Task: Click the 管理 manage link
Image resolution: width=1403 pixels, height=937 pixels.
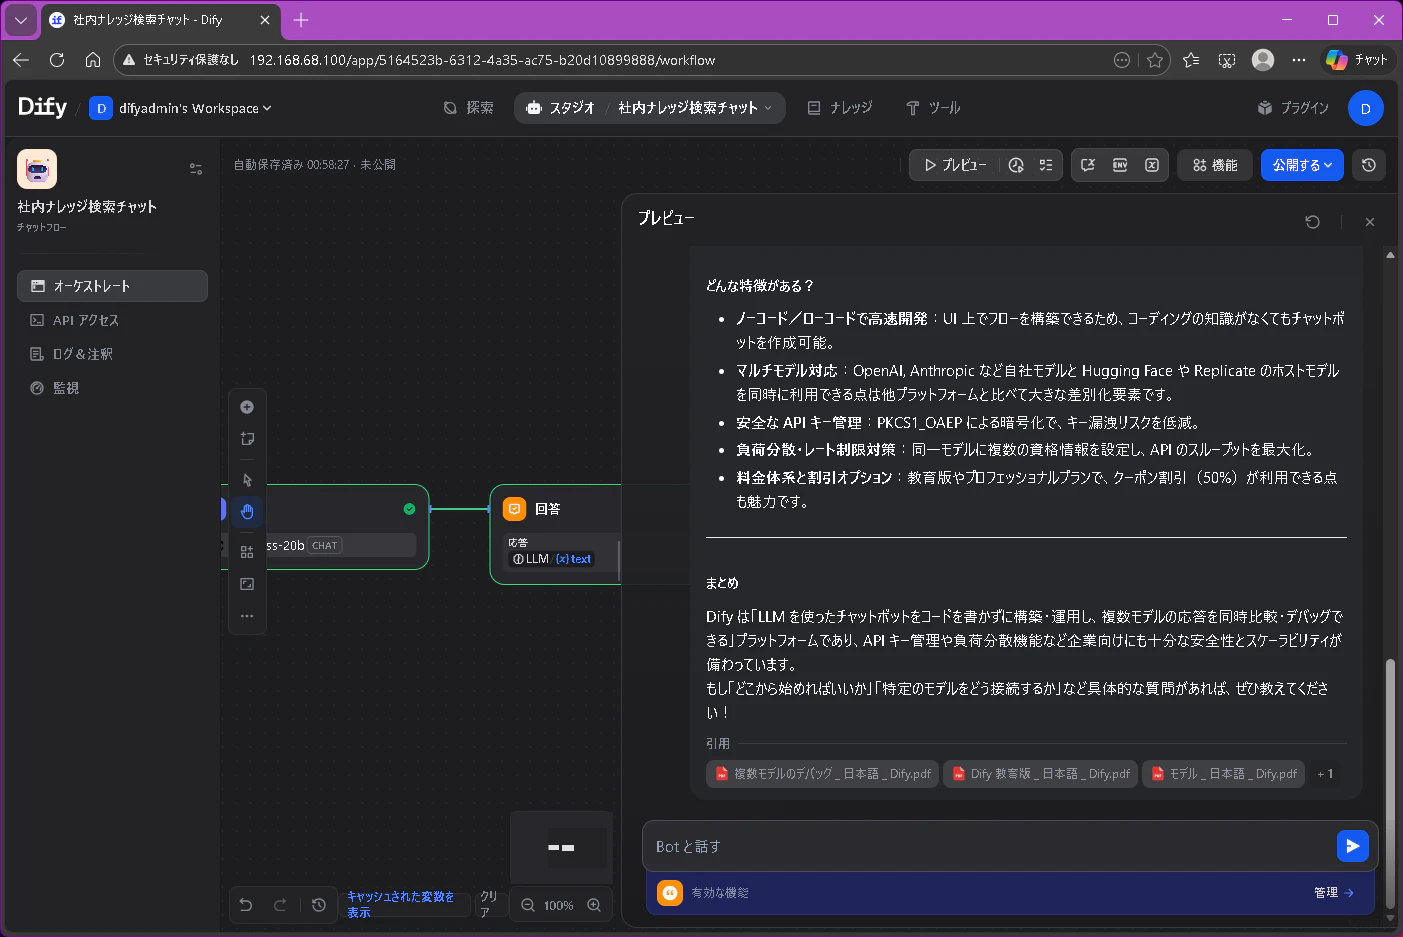Action: (1334, 893)
